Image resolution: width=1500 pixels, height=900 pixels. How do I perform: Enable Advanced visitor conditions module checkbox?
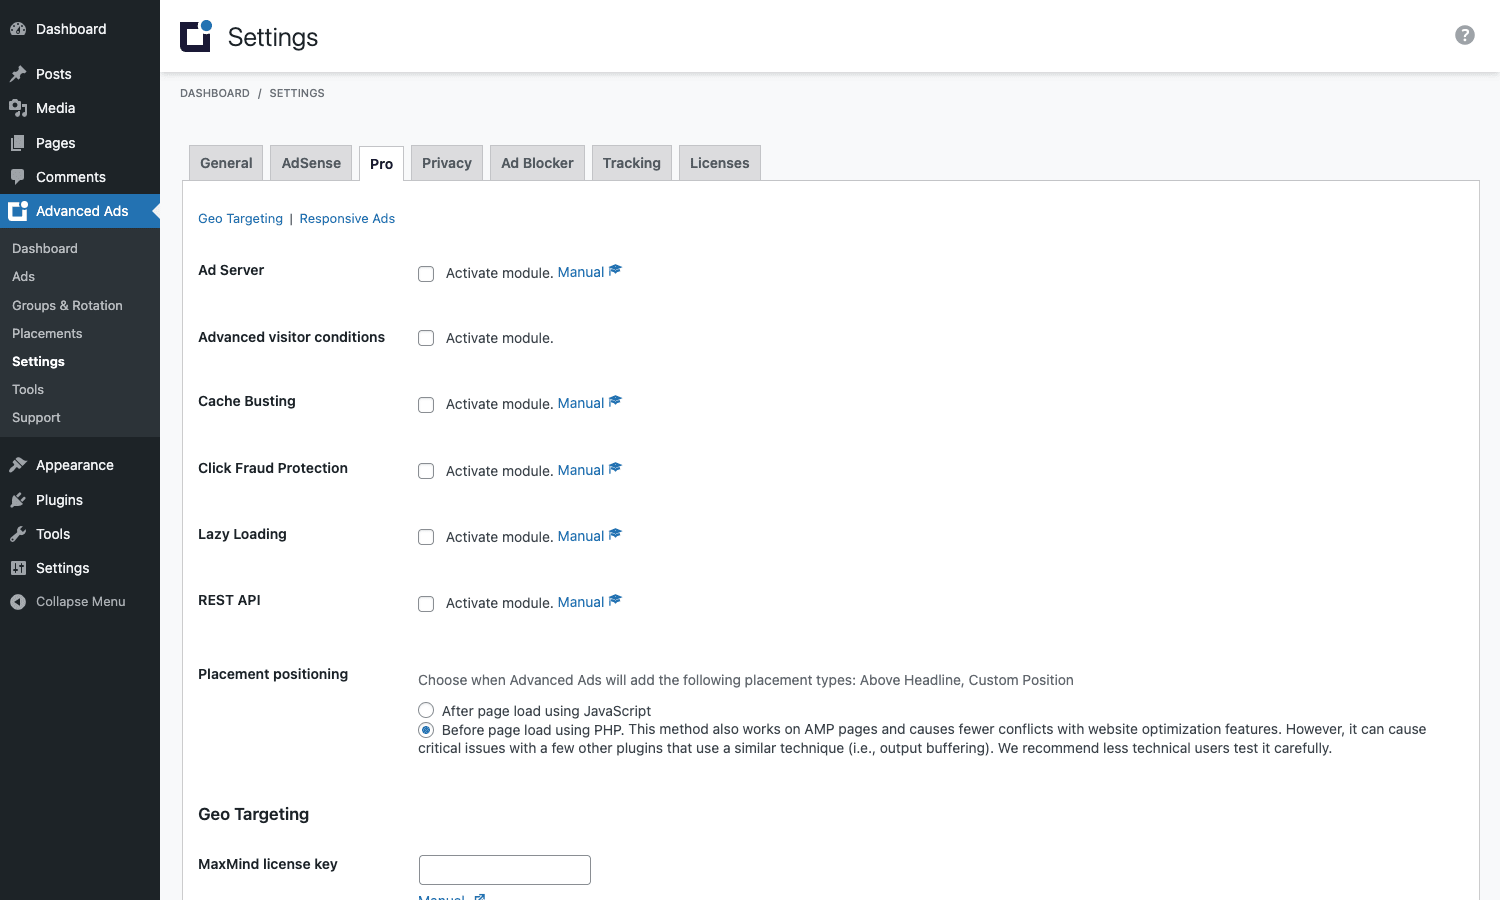point(426,338)
